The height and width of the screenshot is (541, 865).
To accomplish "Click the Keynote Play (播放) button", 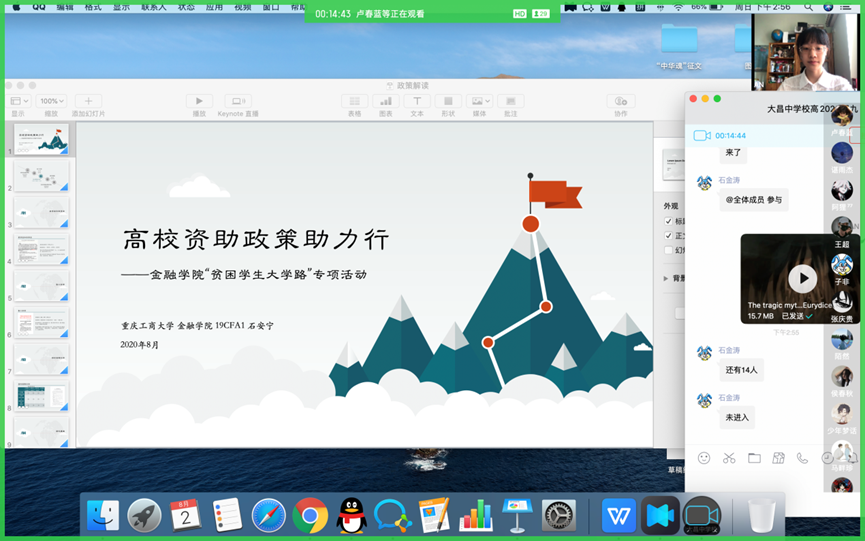I will click(199, 101).
